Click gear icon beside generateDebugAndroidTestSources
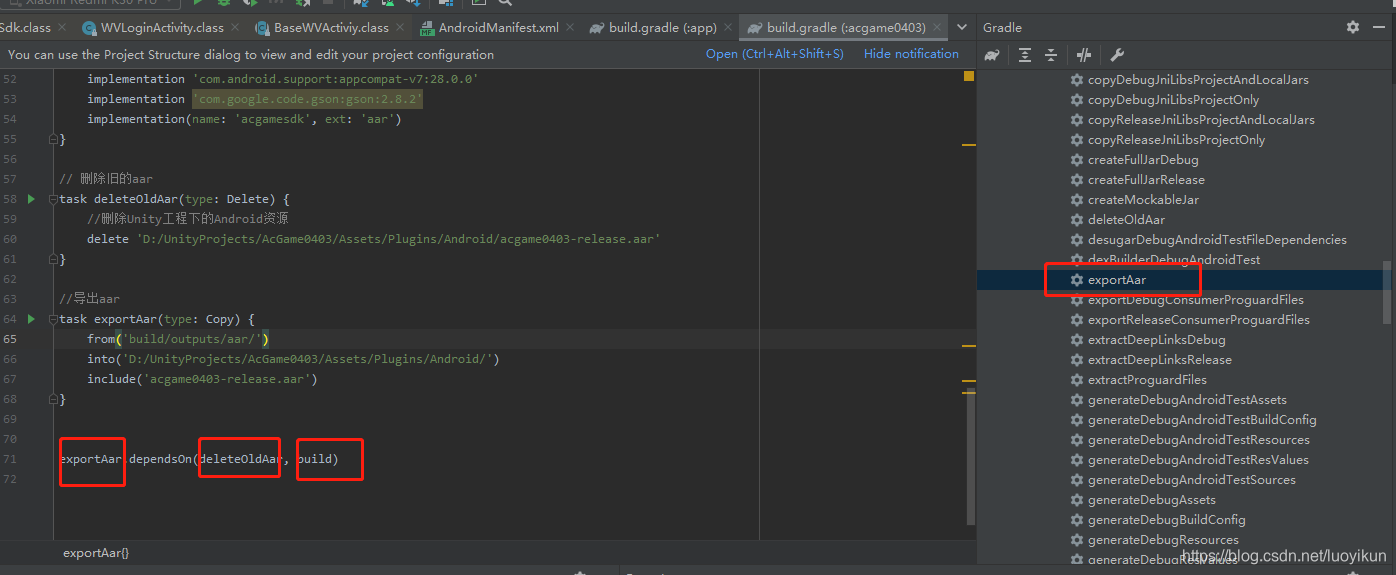The width and height of the screenshot is (1396, 575). click(x=1077, y=480)
